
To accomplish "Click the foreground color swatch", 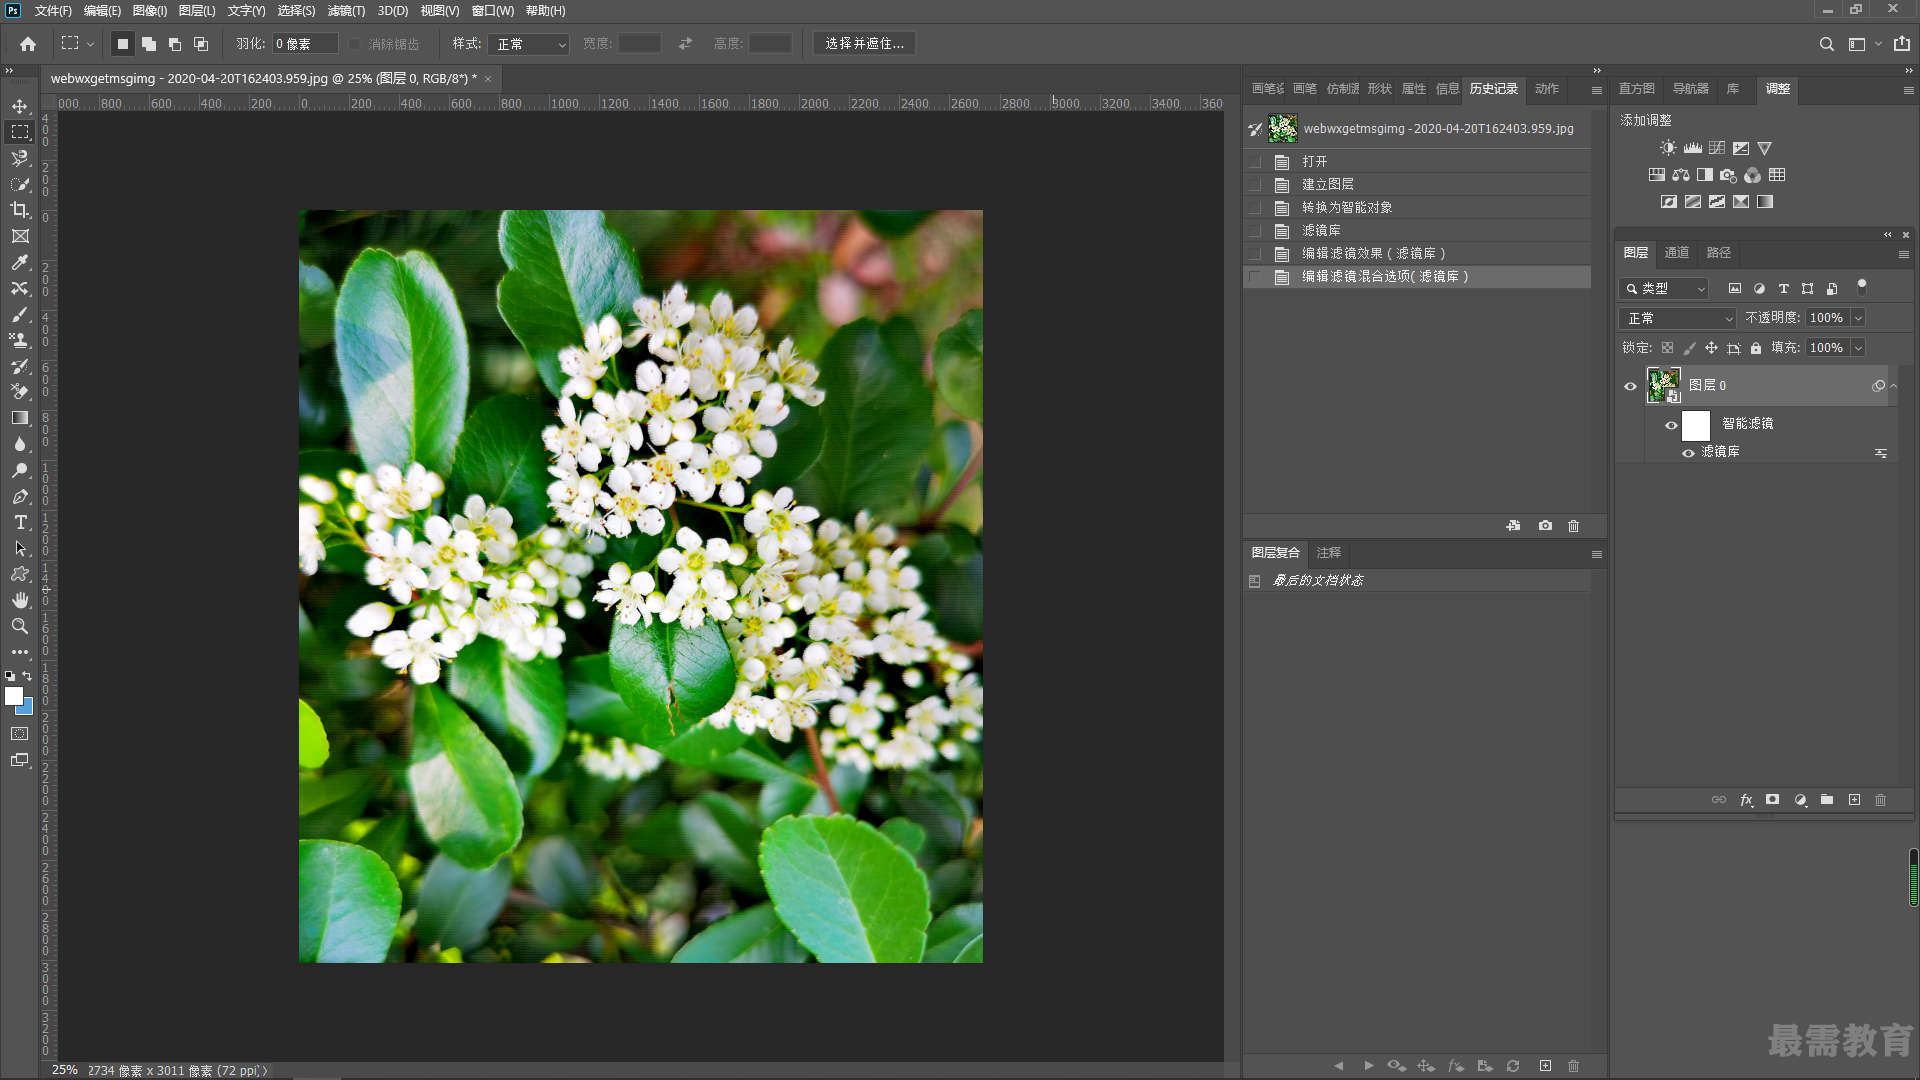I will click(13, 695).
